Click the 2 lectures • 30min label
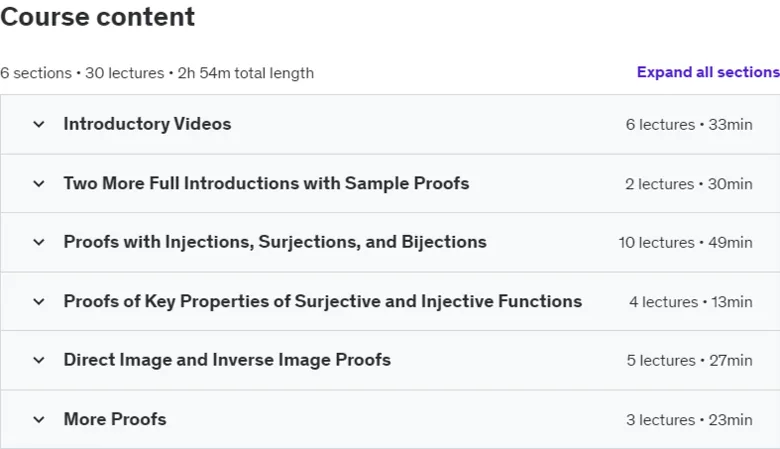780x449 pixels. click(x=689, y=184)
